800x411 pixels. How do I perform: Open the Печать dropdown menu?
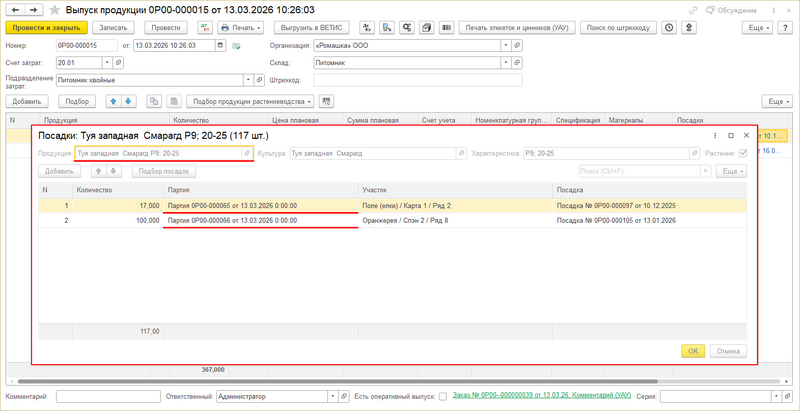(241, 28)
